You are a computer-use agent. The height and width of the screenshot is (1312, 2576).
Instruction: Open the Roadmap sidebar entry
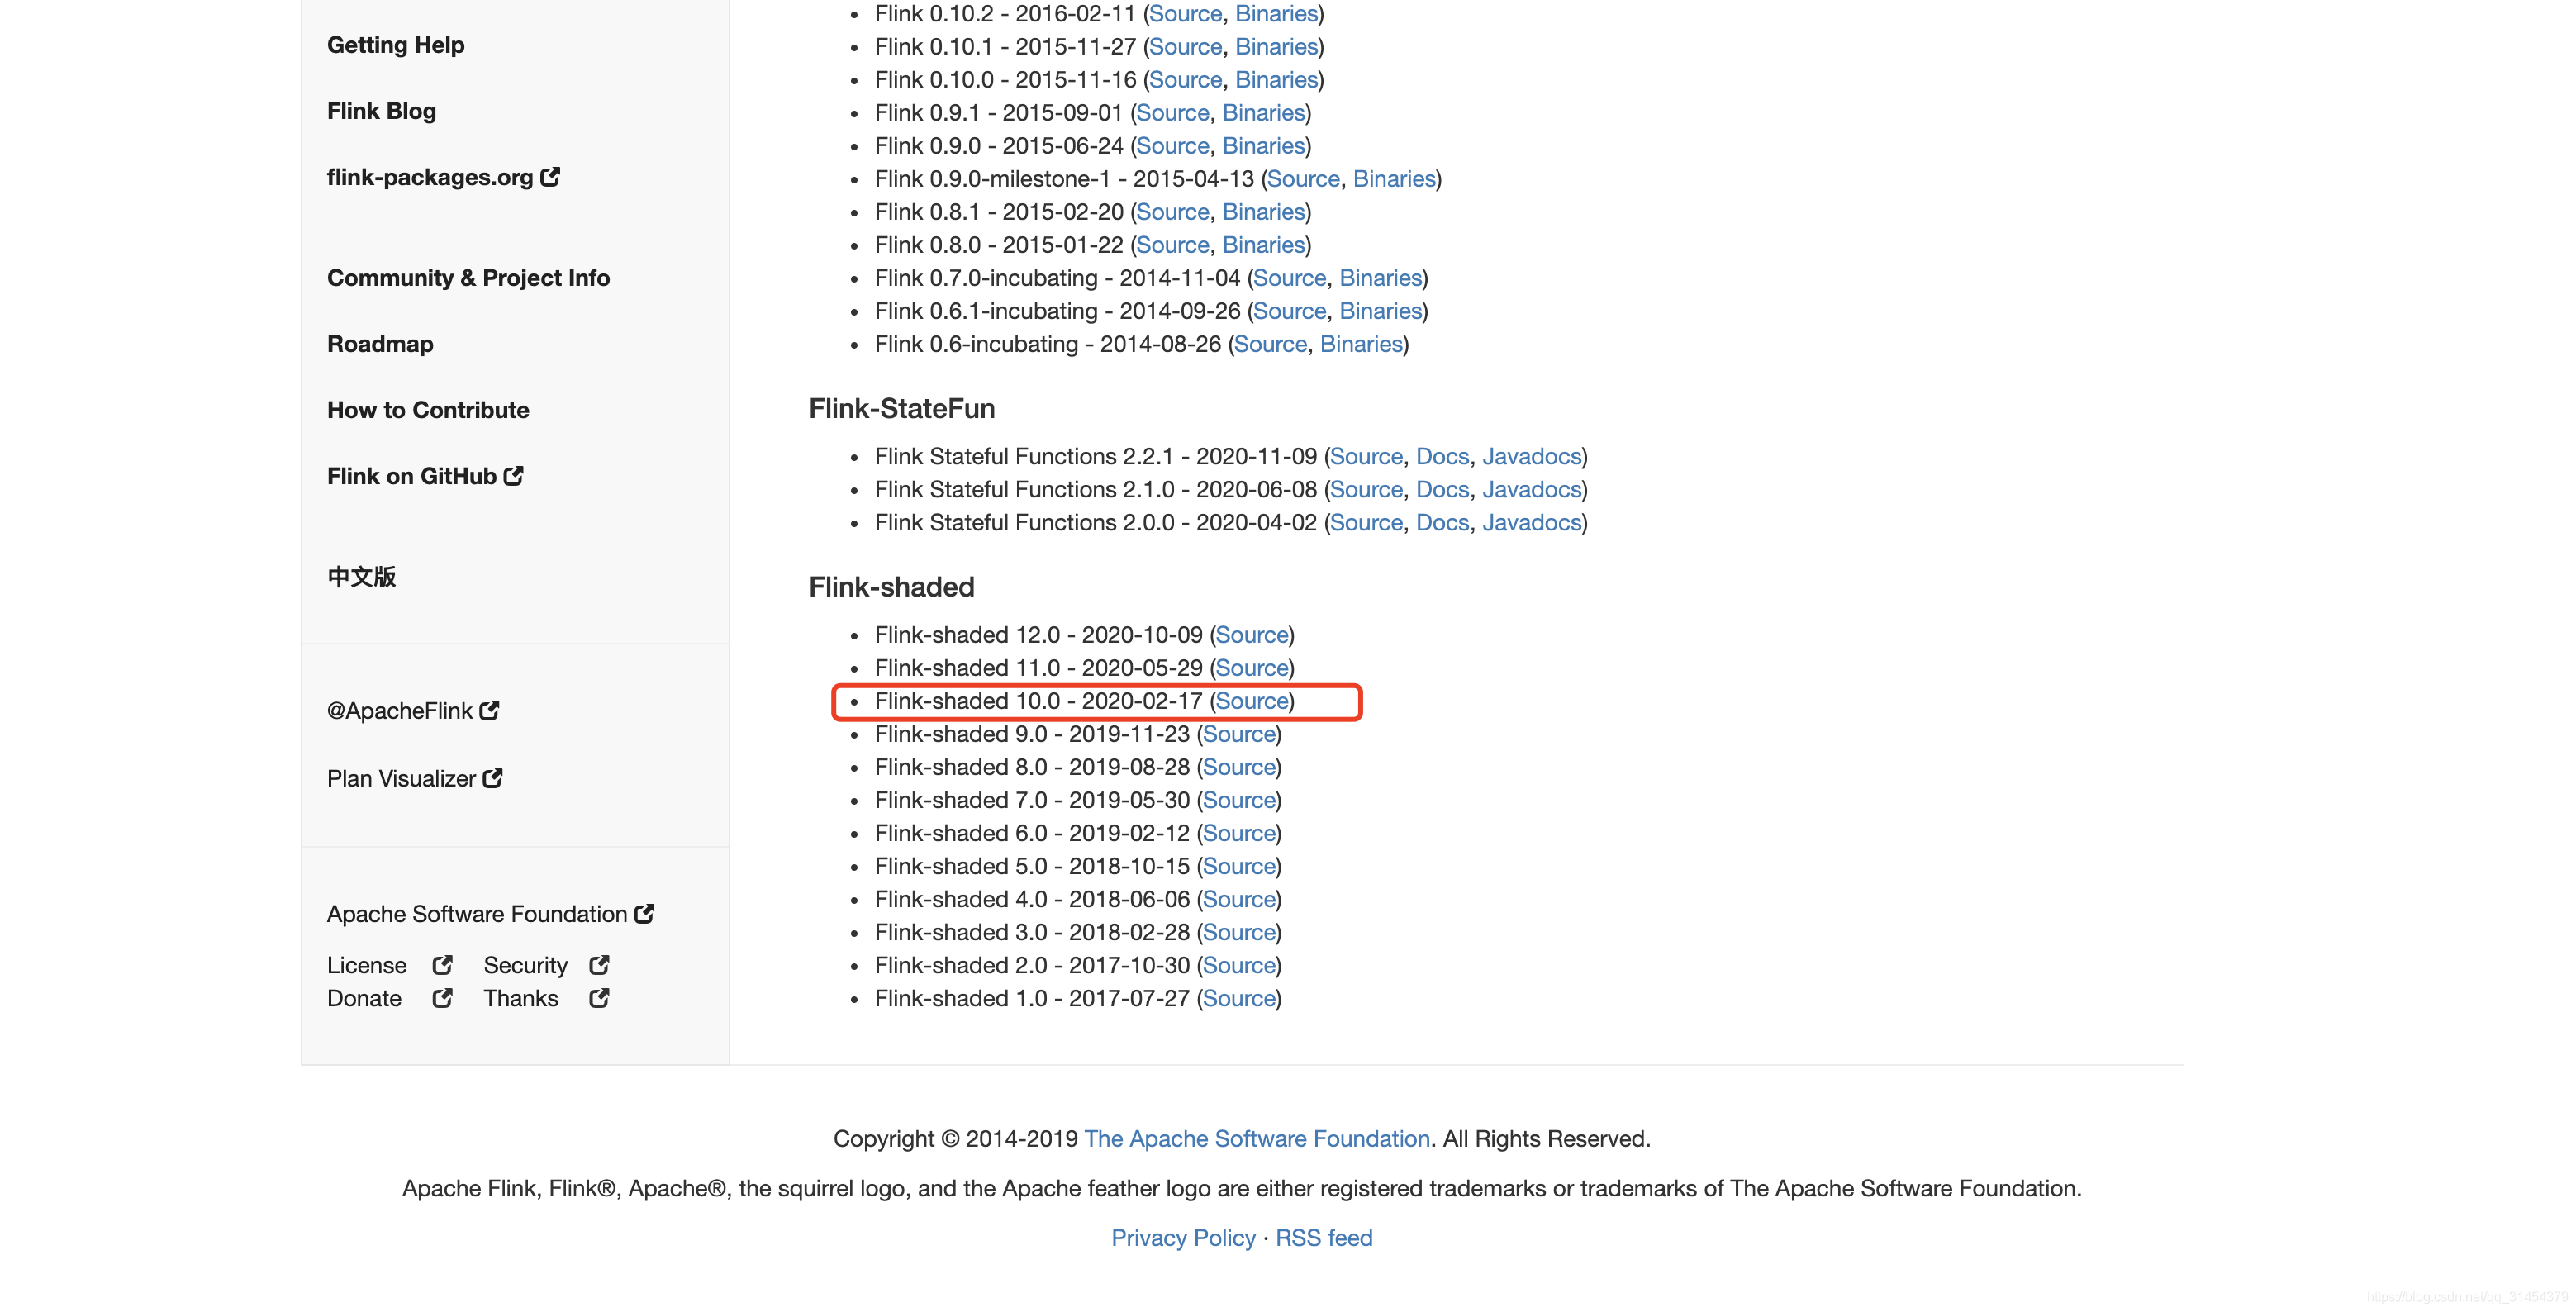point(380,344)
